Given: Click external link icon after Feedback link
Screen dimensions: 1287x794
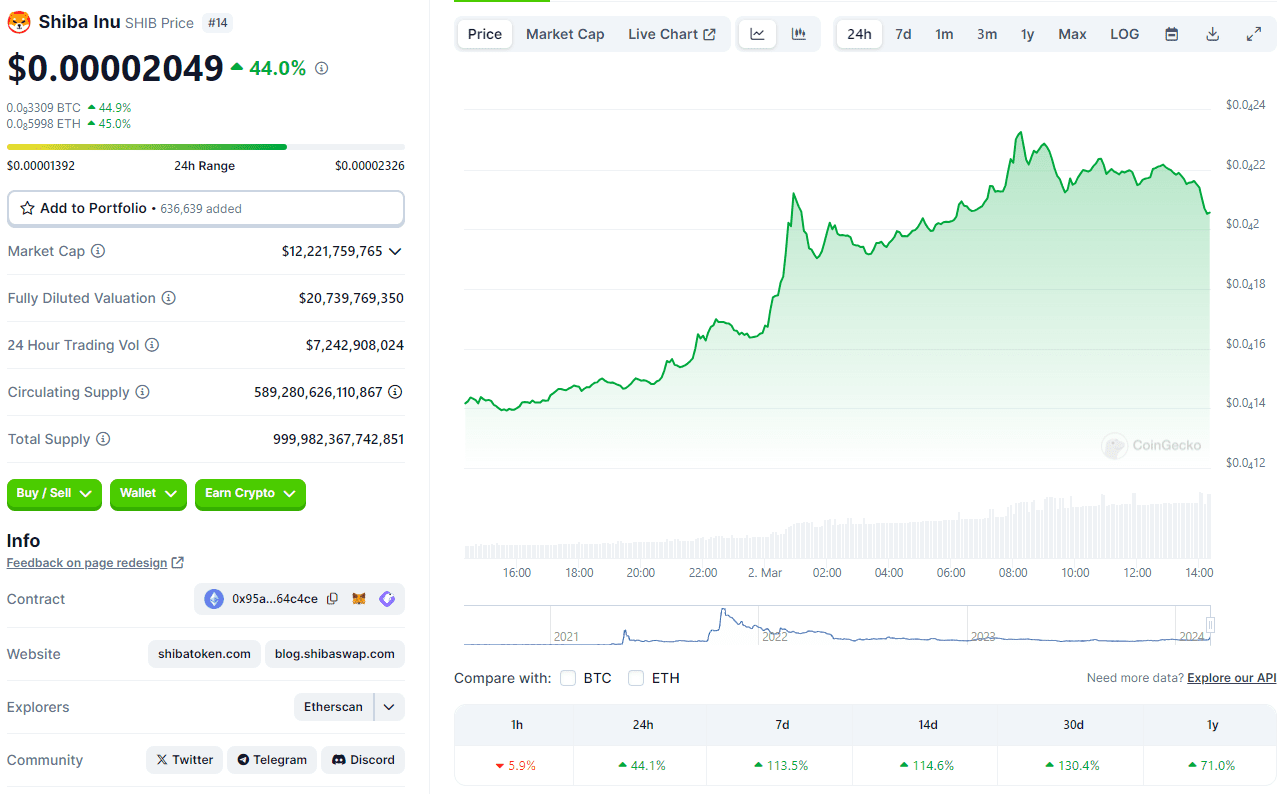Looking at the screenshot, I should 178,563.
